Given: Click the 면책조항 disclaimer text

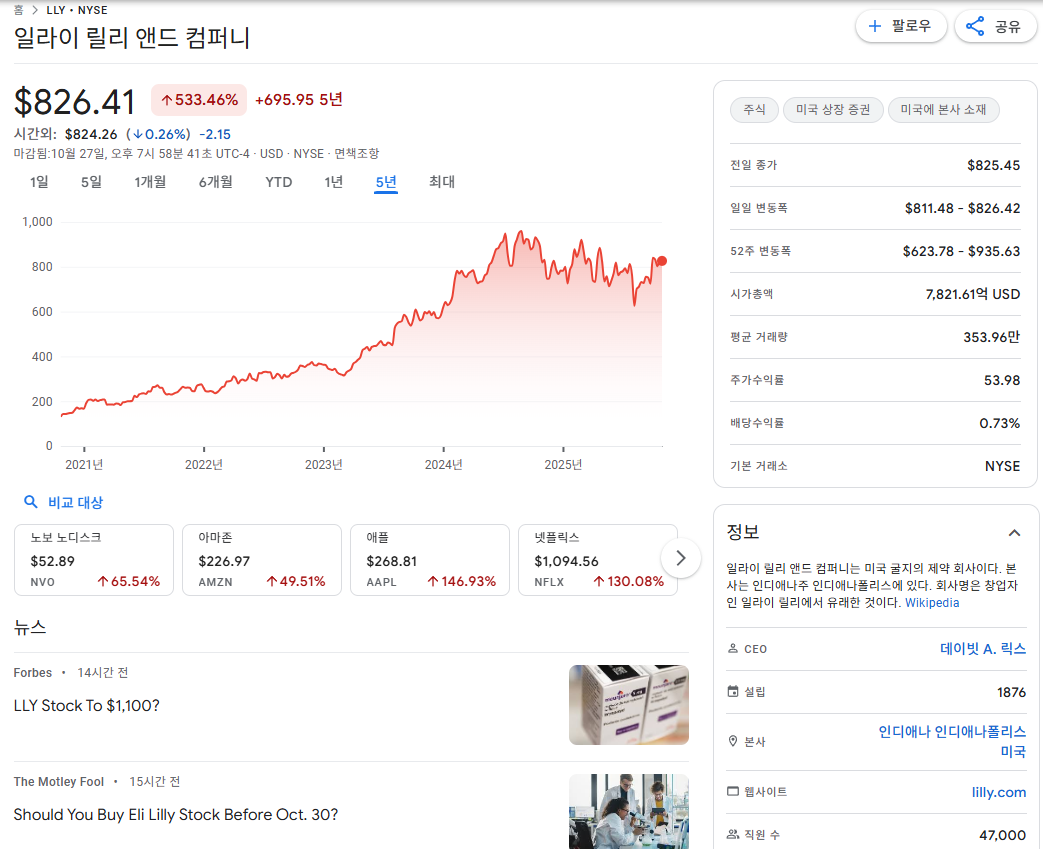Looking at the screenshot, I should pyautogui.click(x=357, y=154).
